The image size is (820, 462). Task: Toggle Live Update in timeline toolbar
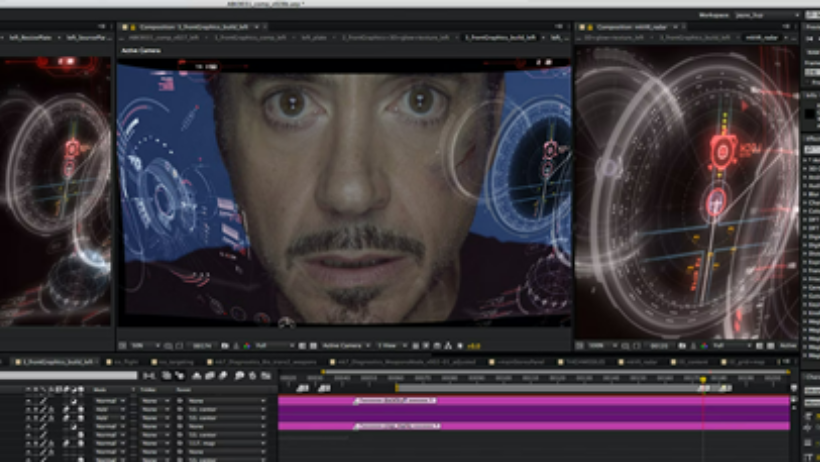coord(167,376)
